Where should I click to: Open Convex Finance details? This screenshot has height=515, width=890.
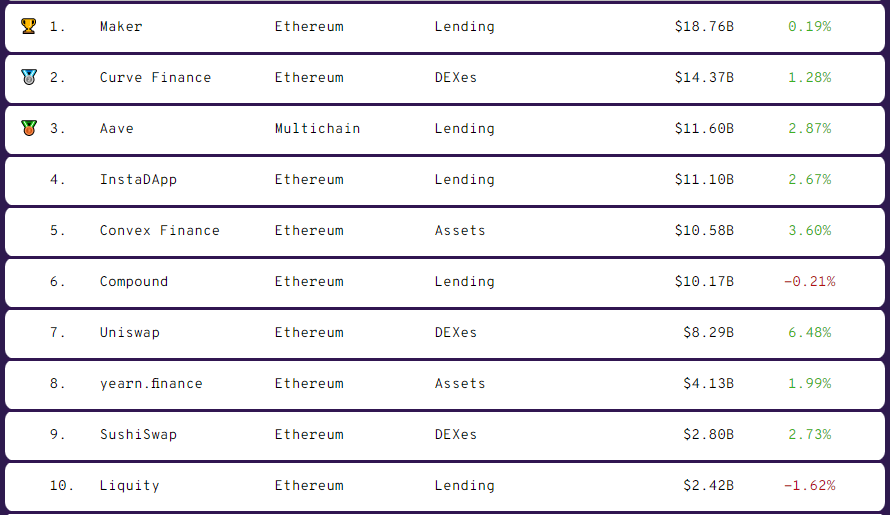(159, 231)
